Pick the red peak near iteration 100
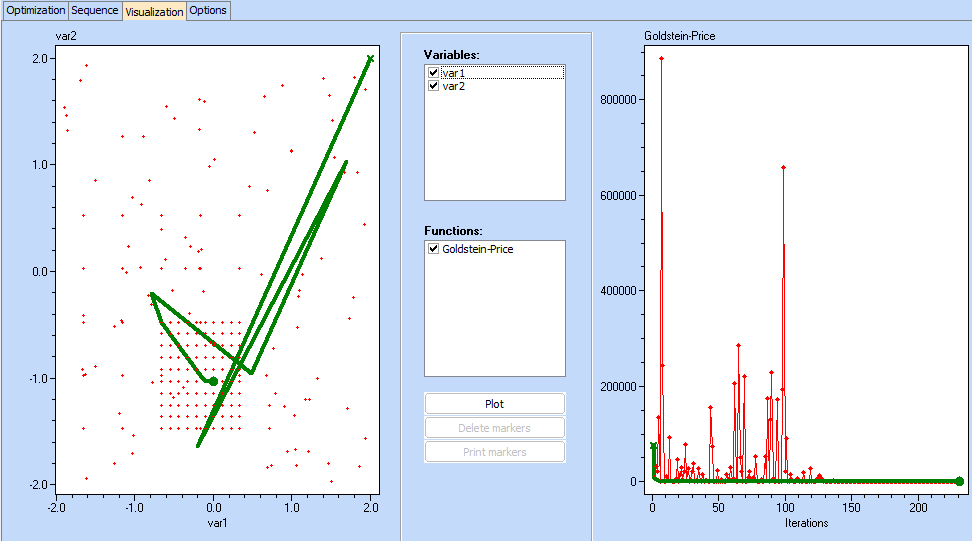 click(x=783, y=167)
